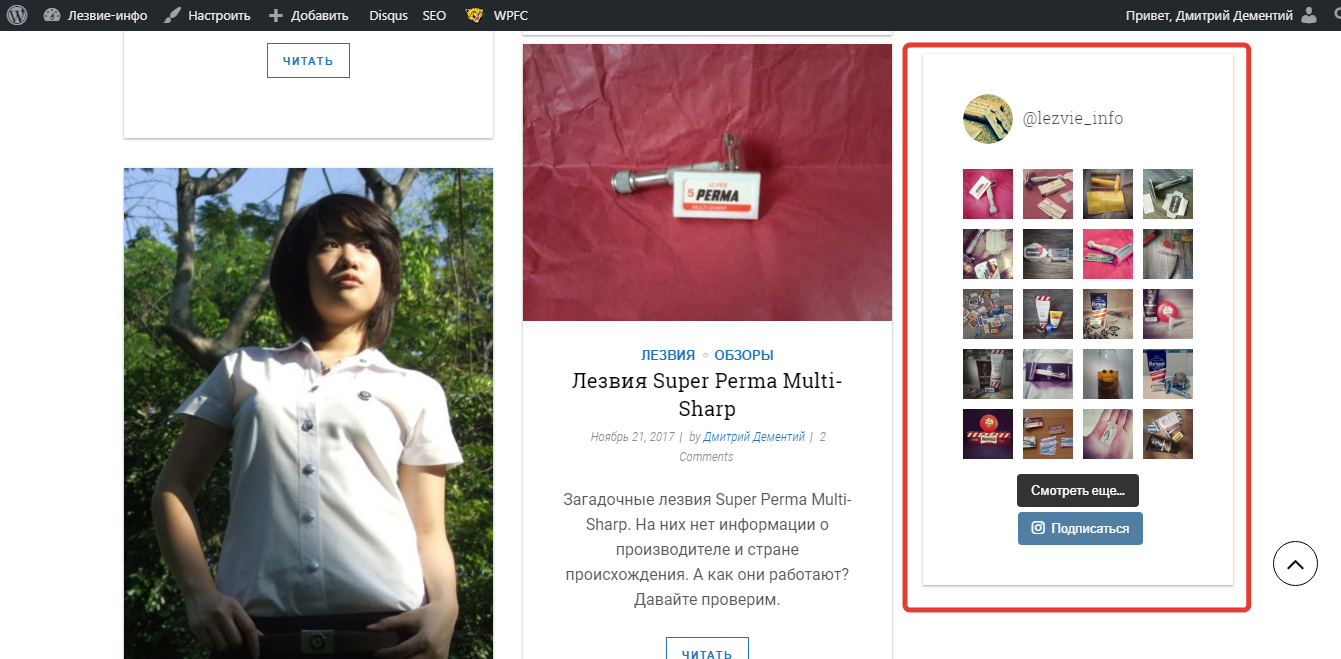Click the Настроить customize brush item
This screenshot has width=1341, height=659.
(x=208, y=15)
